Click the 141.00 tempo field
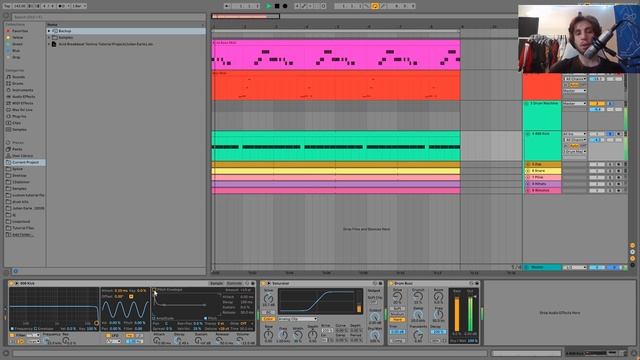 [19, 6]
